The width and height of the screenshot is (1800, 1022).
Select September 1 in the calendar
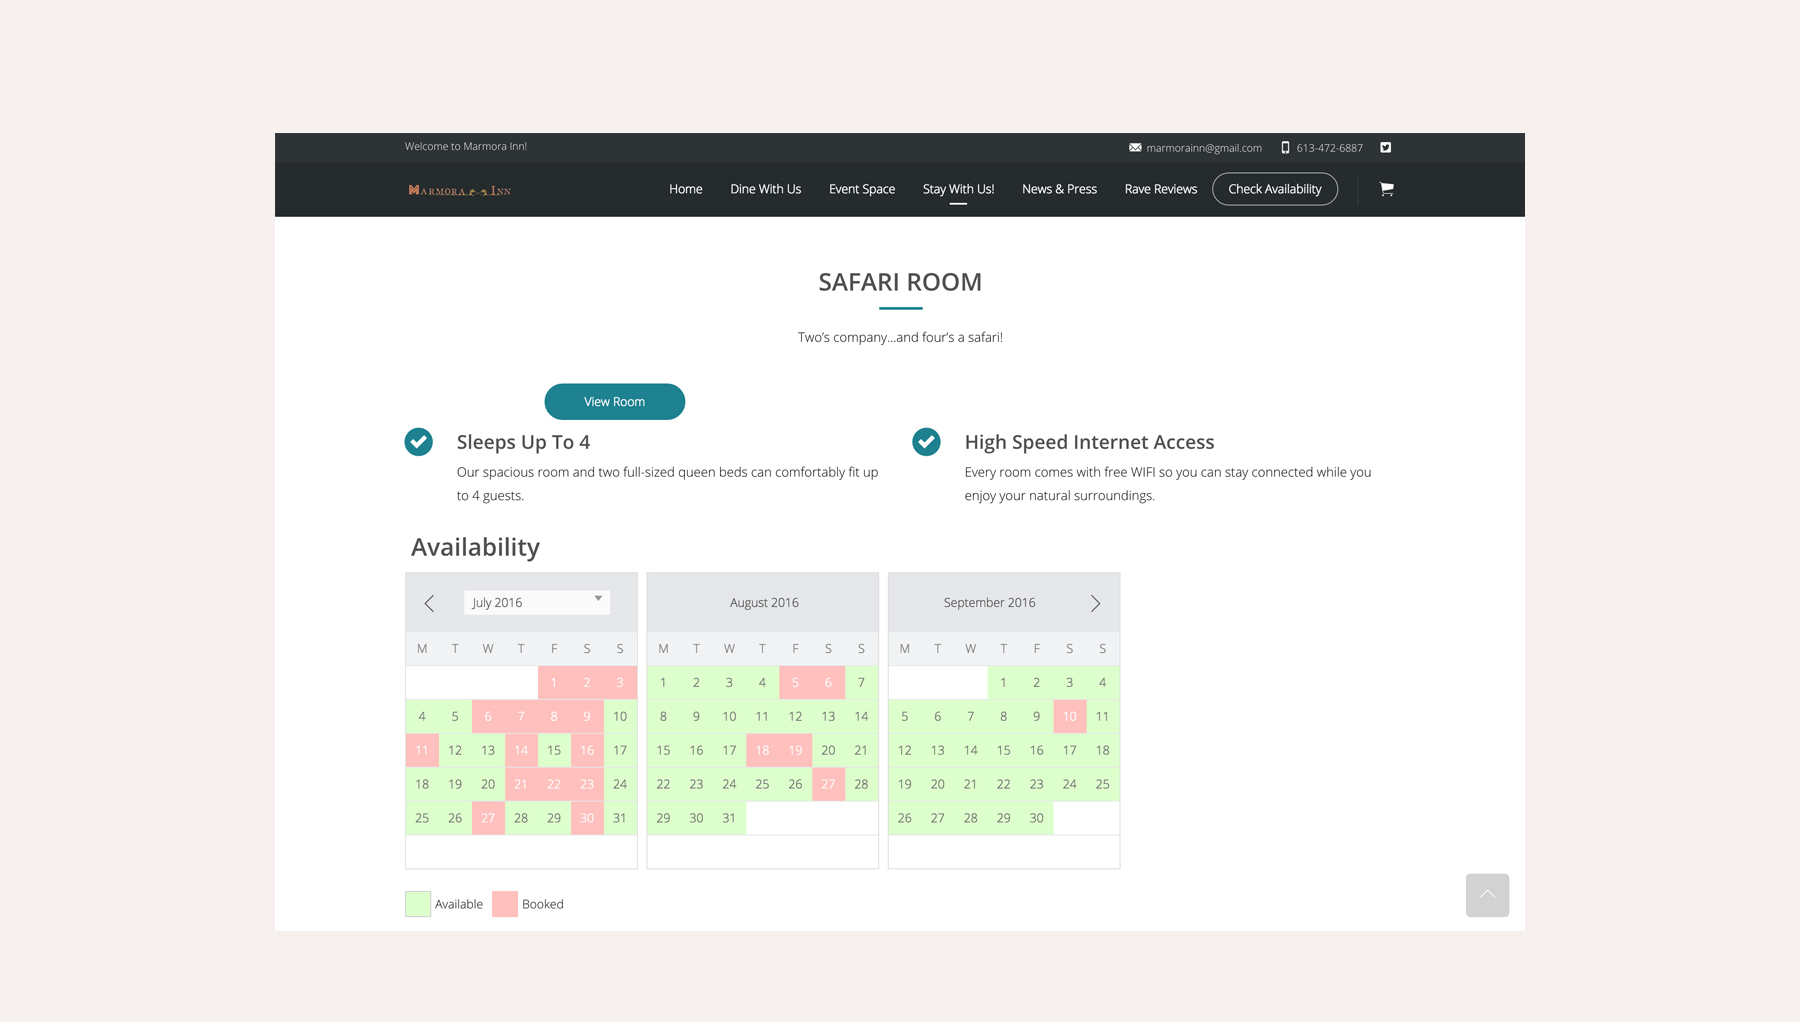pyautogui.click(x=1003, y=682)
